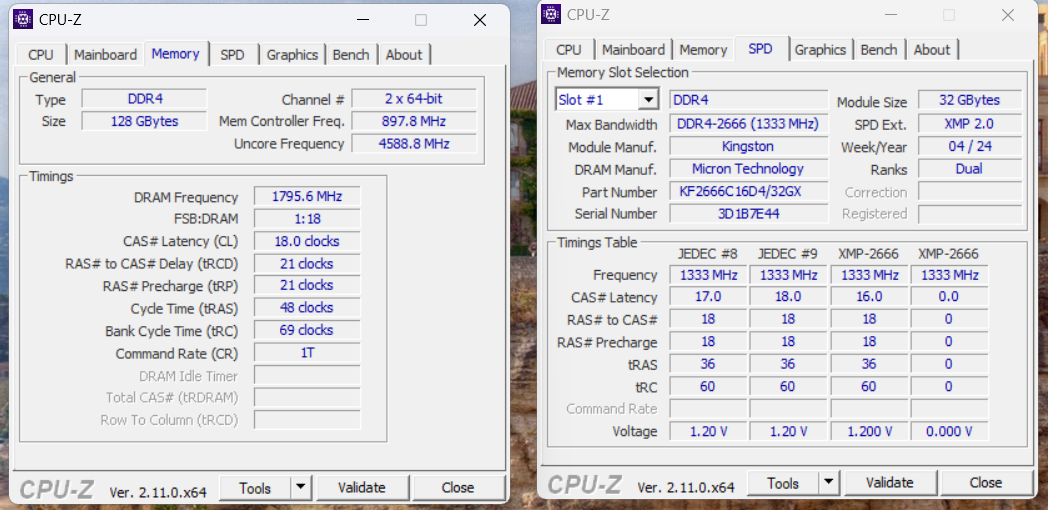Click the CPU-Z app icon in the Memory window title bar
The image size is (1048, 510).
(x=23, y=19)
